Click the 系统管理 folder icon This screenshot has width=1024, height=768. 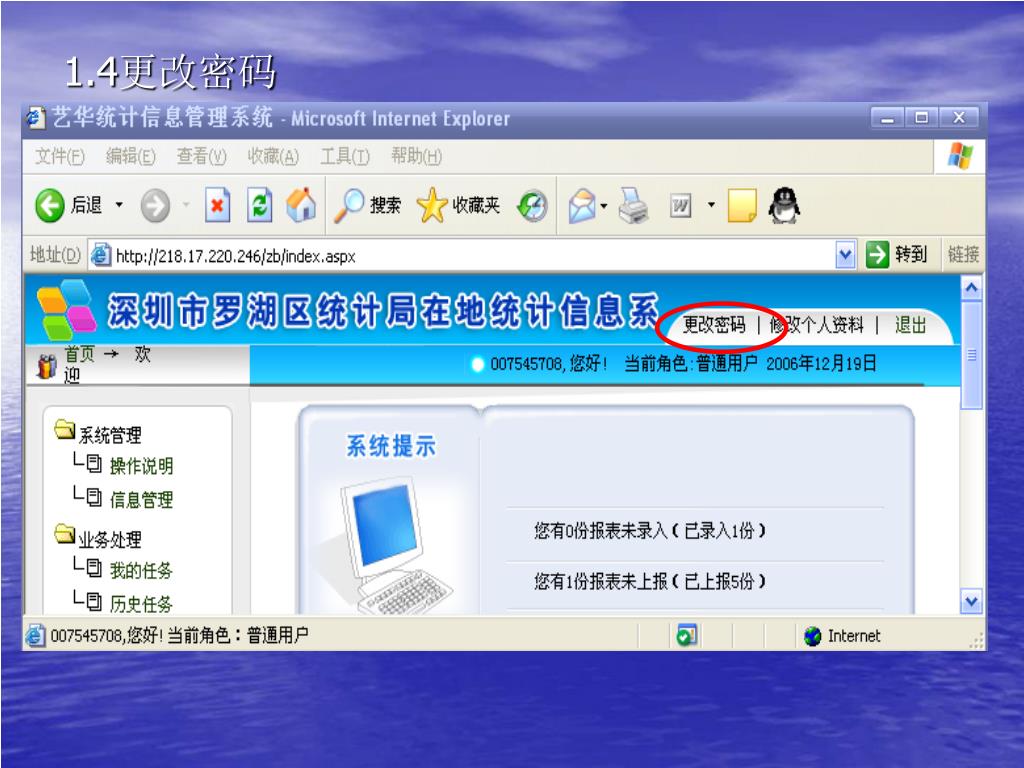point(65,430)
